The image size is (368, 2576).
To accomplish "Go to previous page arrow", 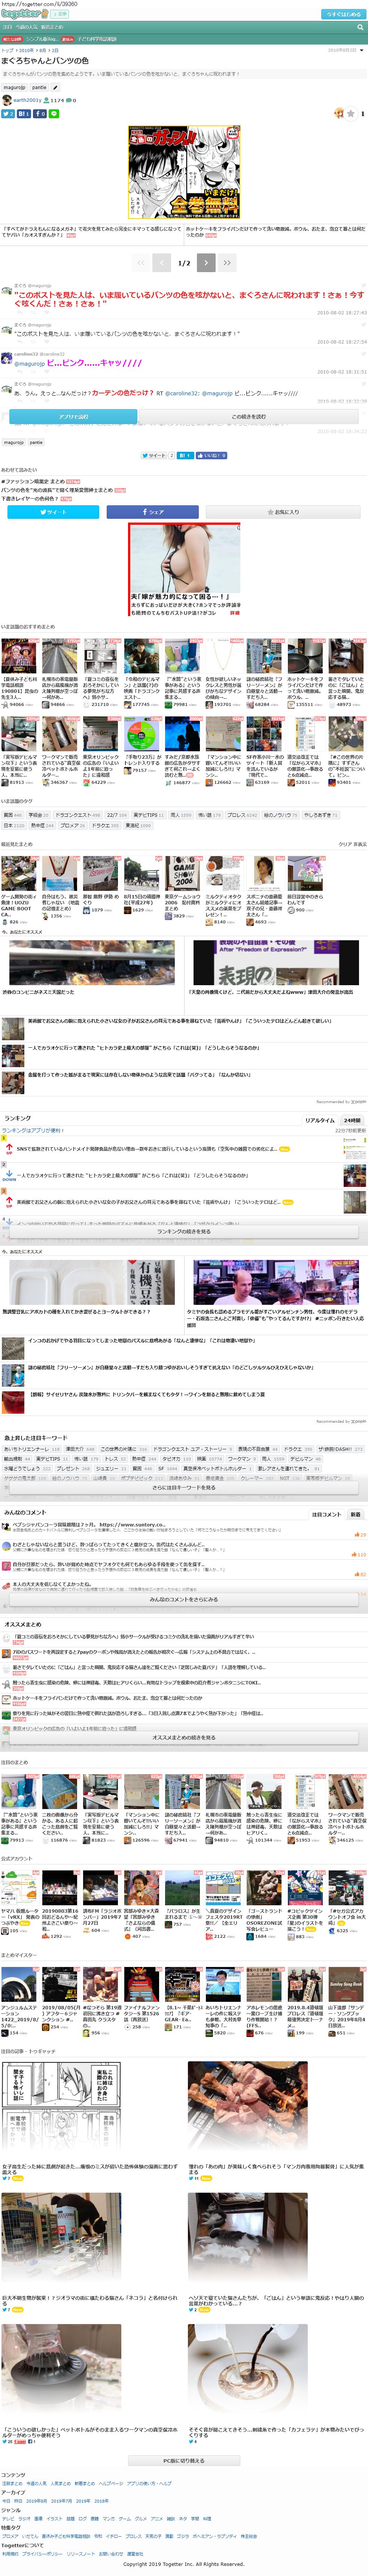I will [x=162, y=263].
